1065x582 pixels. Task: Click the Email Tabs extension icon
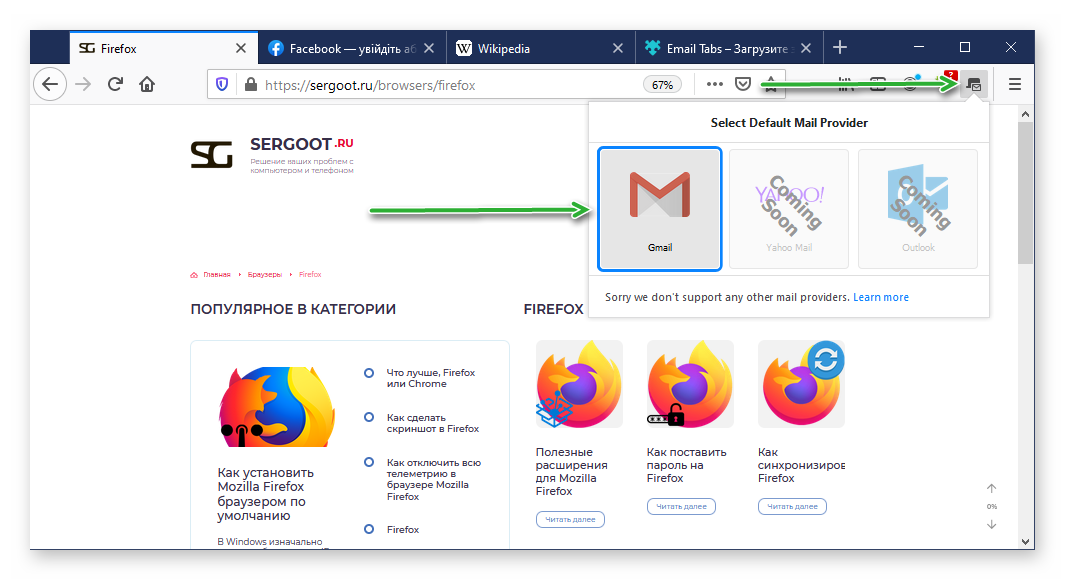pos(974,84)
